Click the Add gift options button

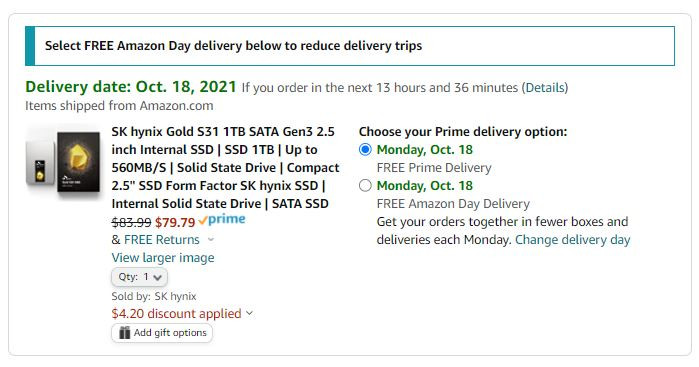click(162, 333)
